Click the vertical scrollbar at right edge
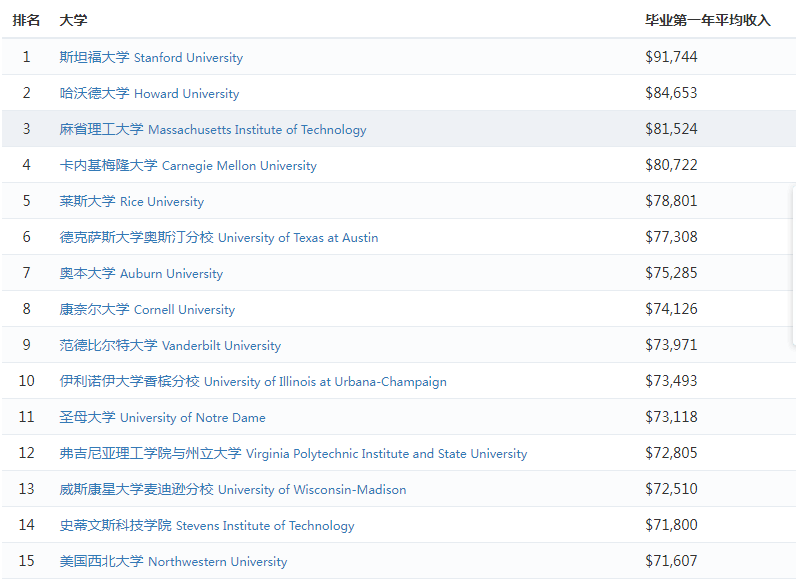The height and width of the screenshot is (582, 796). pyautogui.click(x=793, y=265)
